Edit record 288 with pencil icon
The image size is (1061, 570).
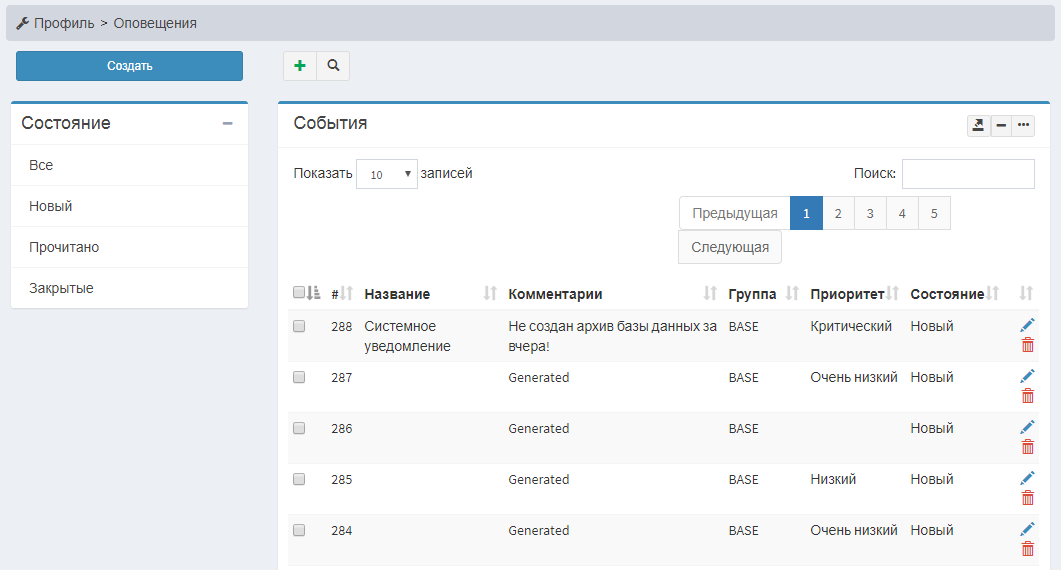pyautogui.click(x=1027, y=325)
